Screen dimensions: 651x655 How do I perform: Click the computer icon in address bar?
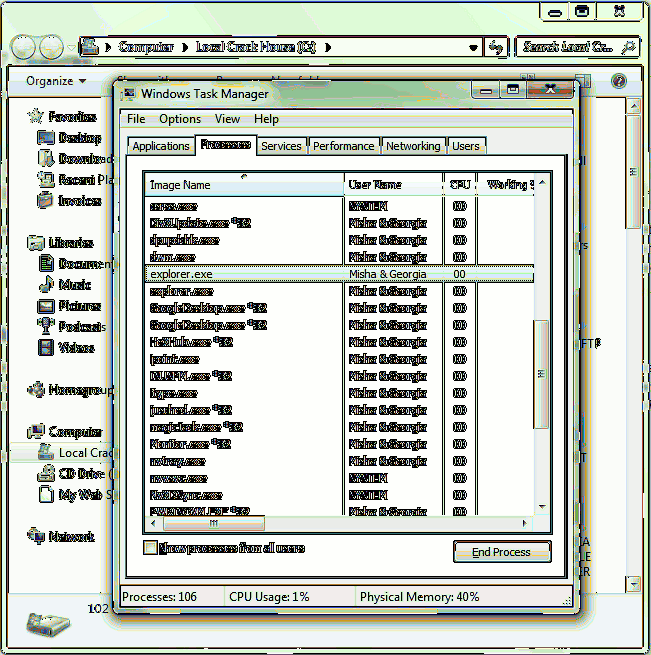point(89,47)
